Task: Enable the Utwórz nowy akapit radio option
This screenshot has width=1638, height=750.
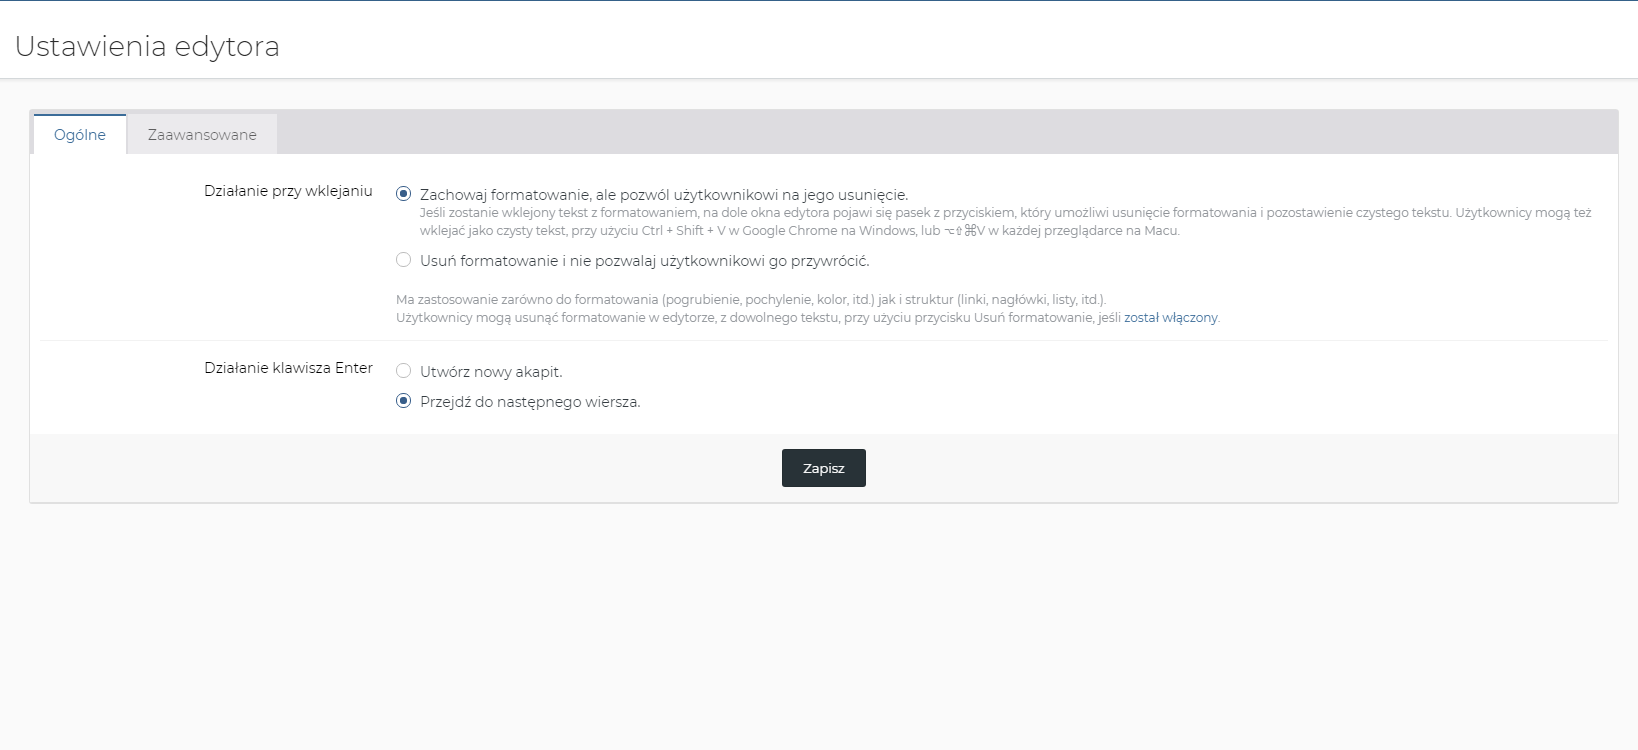Action: click(x=404, y=371)
